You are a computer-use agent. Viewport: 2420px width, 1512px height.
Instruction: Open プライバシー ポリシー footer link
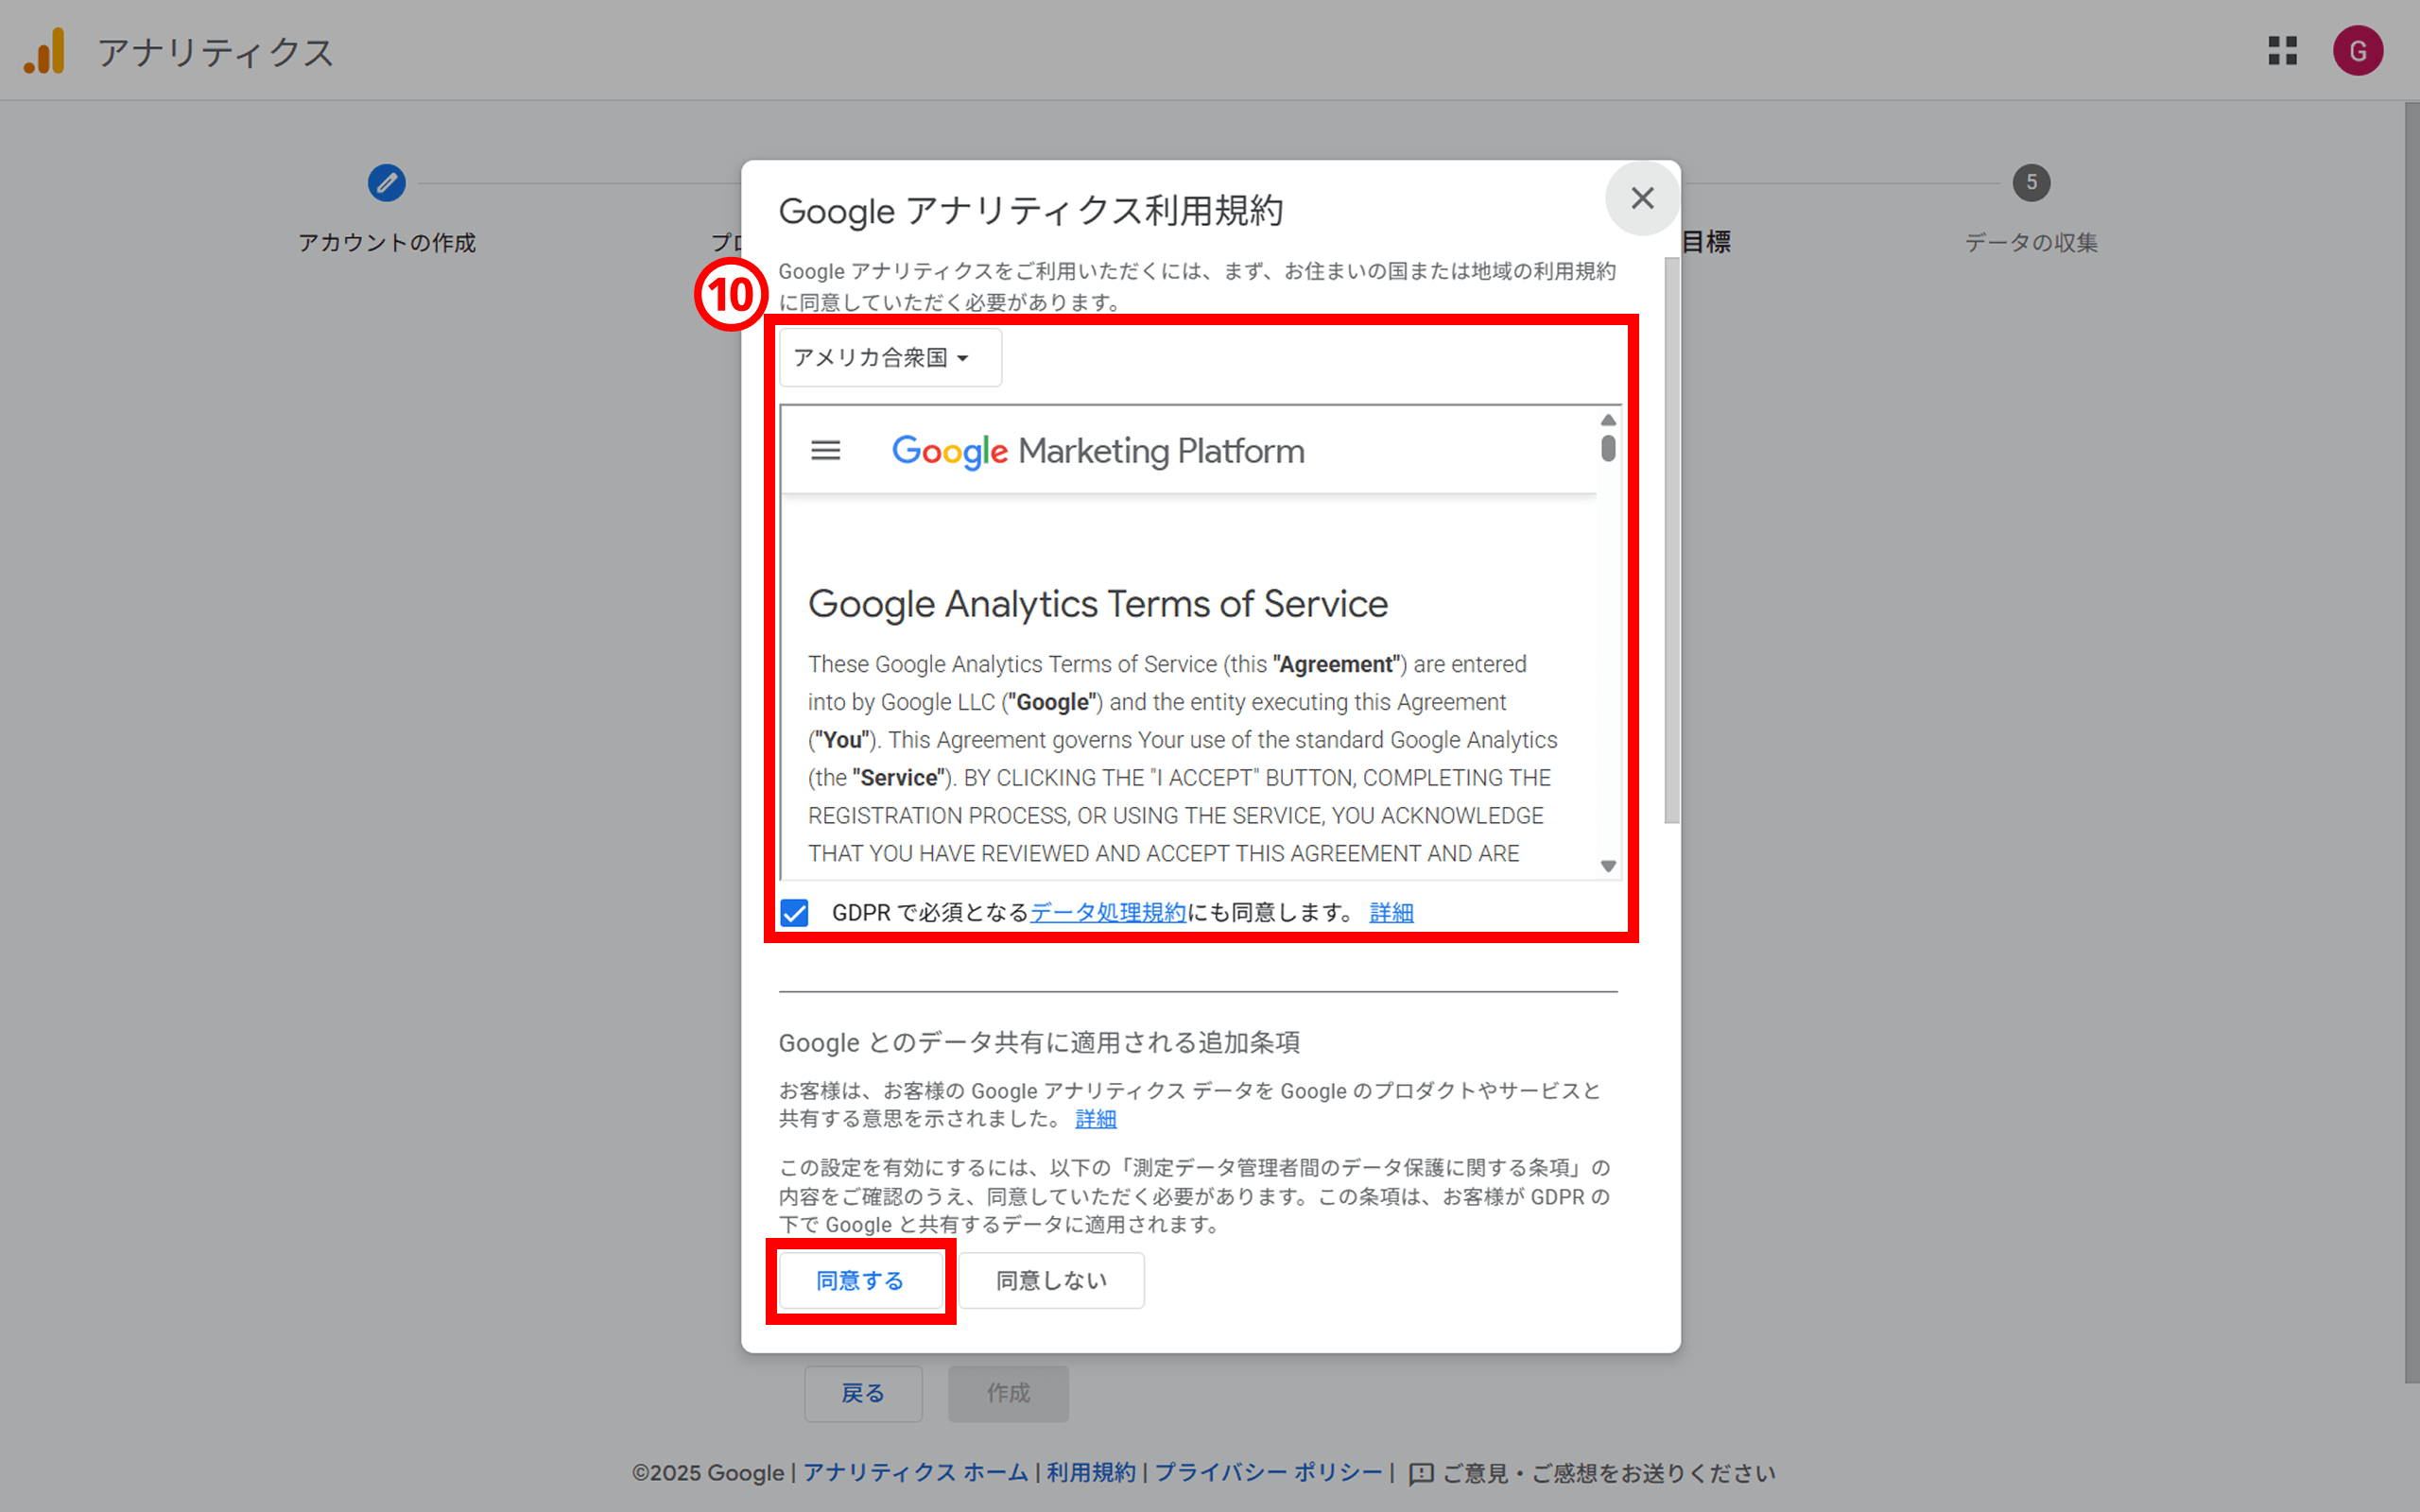coord(1268,1473)
